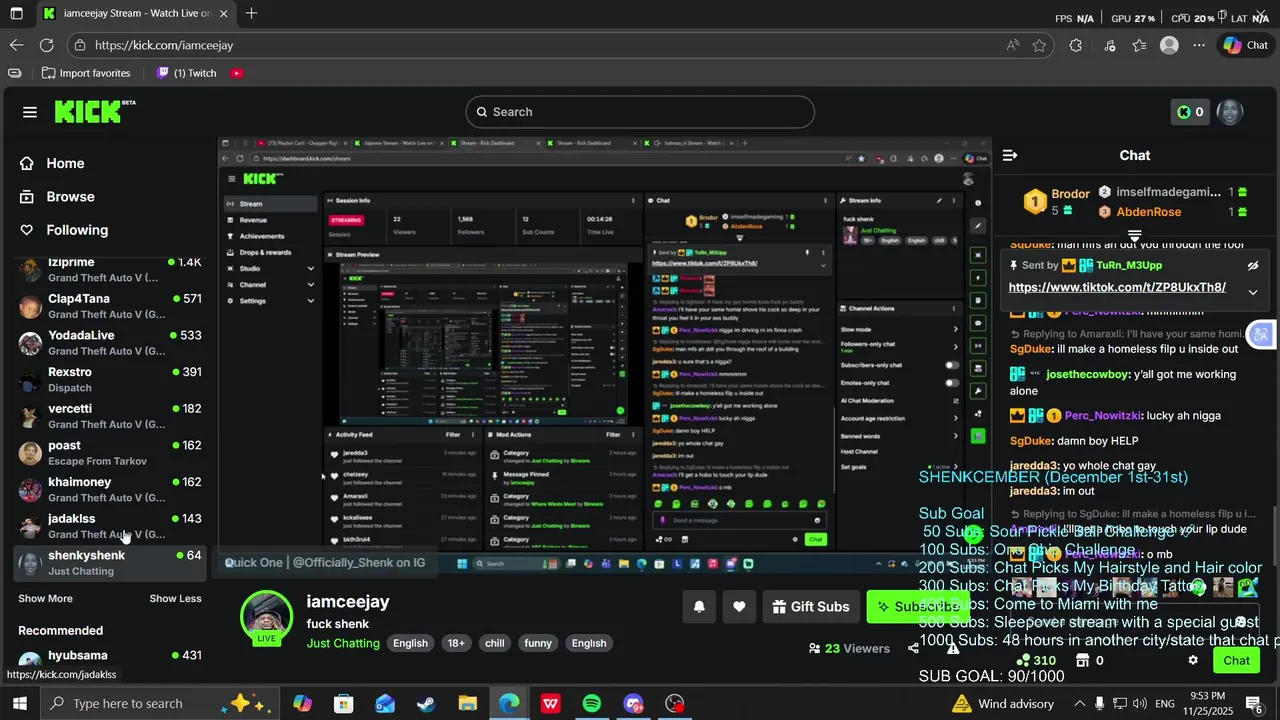Open the media control icon

(x=1110, y=45)
